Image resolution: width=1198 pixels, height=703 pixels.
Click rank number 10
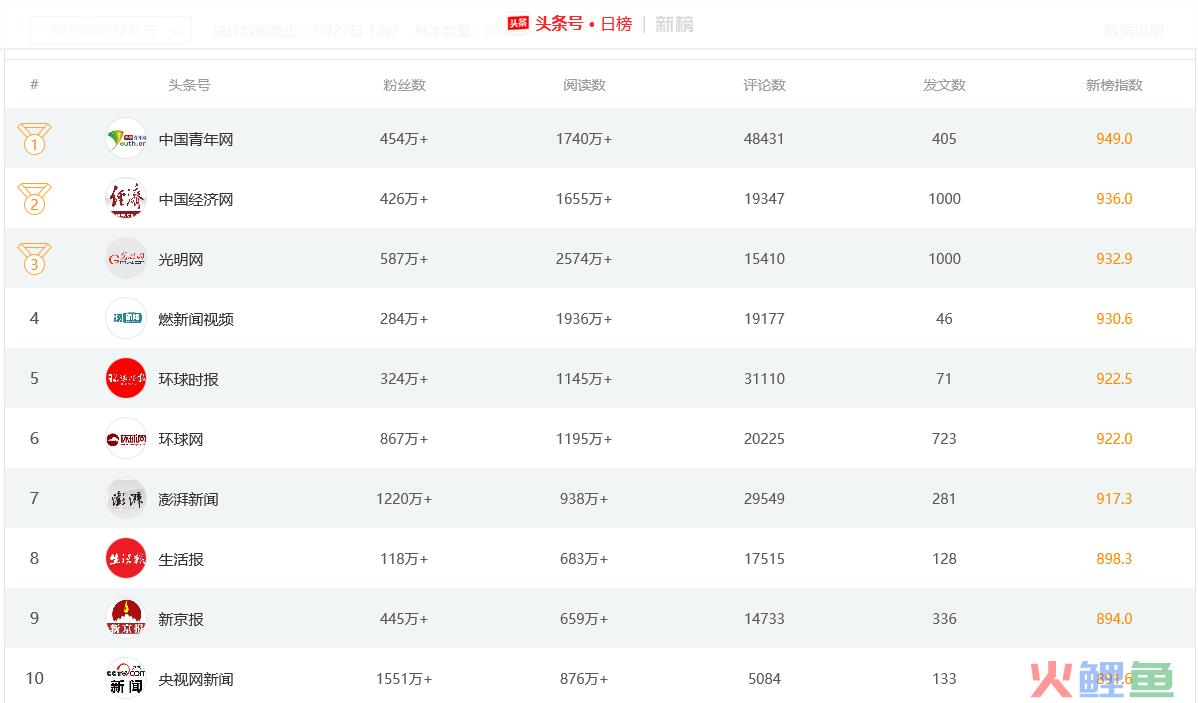(x=34, y=679)
